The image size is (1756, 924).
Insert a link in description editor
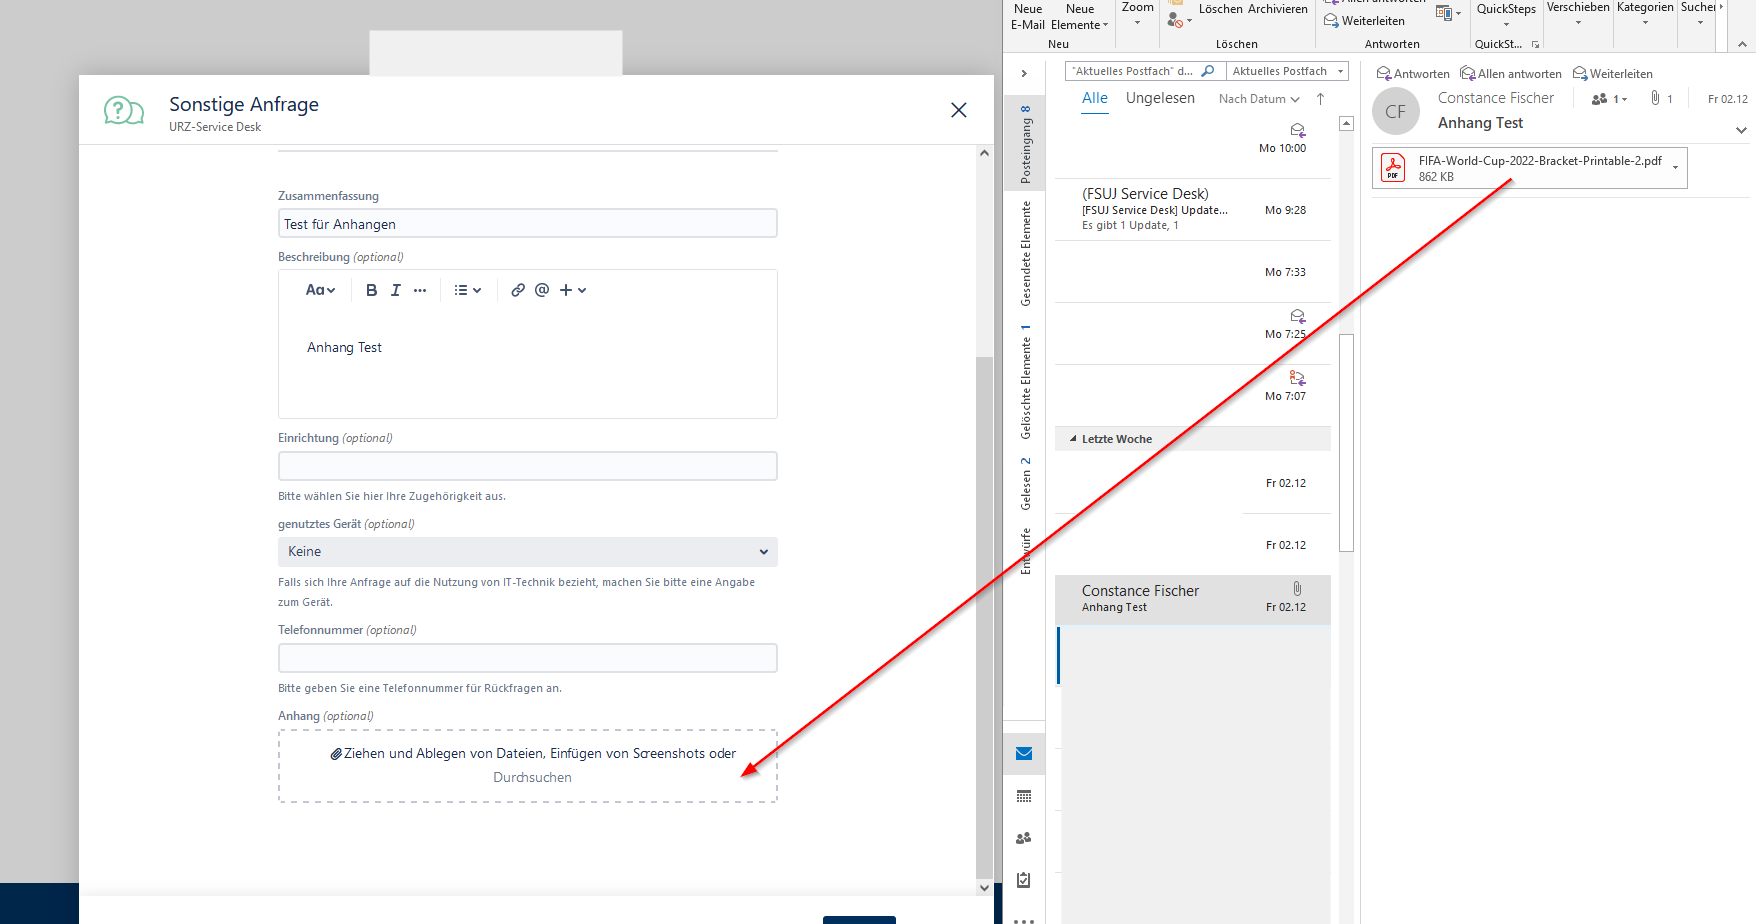tap(518, 290)
